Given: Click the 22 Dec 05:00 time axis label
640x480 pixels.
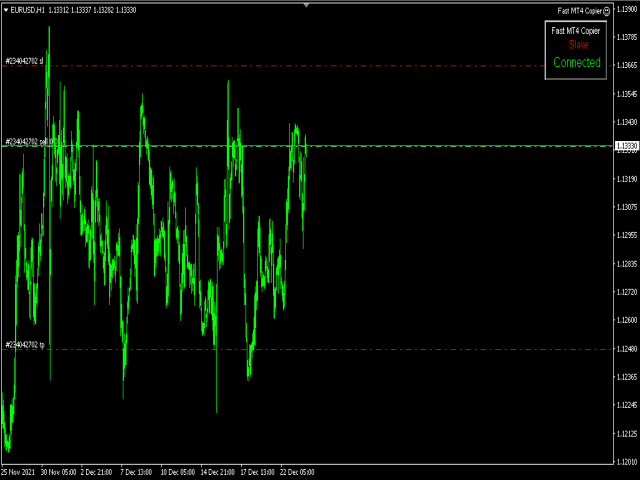Looking at the screenshot, I should (298, 471).
